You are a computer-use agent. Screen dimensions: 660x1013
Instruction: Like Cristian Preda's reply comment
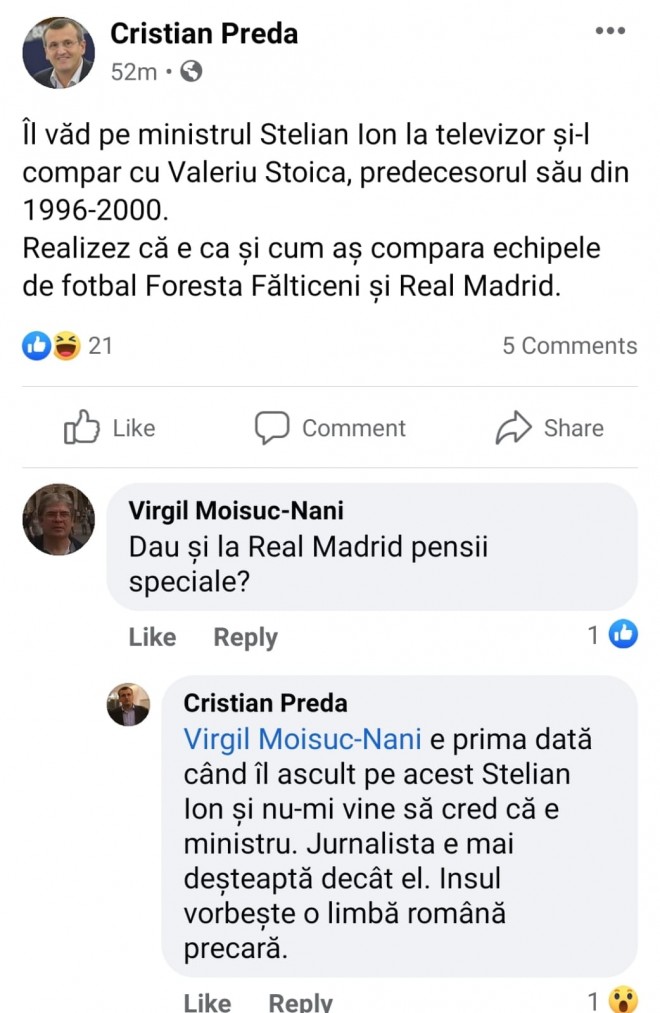pos(208,1001)
